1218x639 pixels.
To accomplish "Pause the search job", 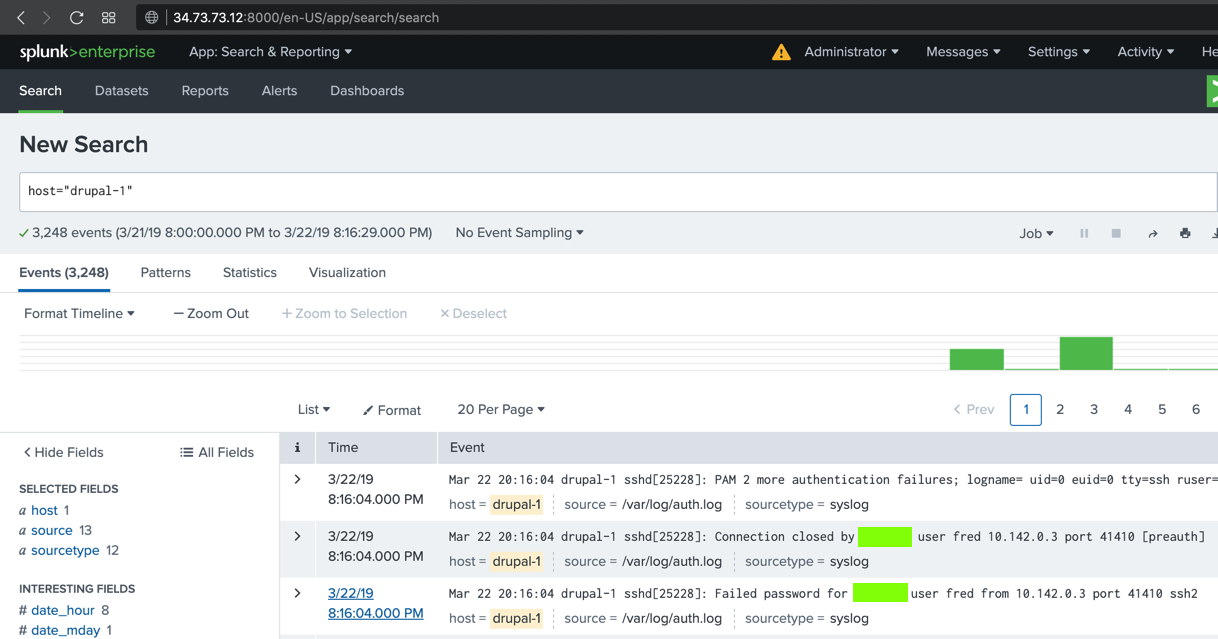I will [1084, 233].
